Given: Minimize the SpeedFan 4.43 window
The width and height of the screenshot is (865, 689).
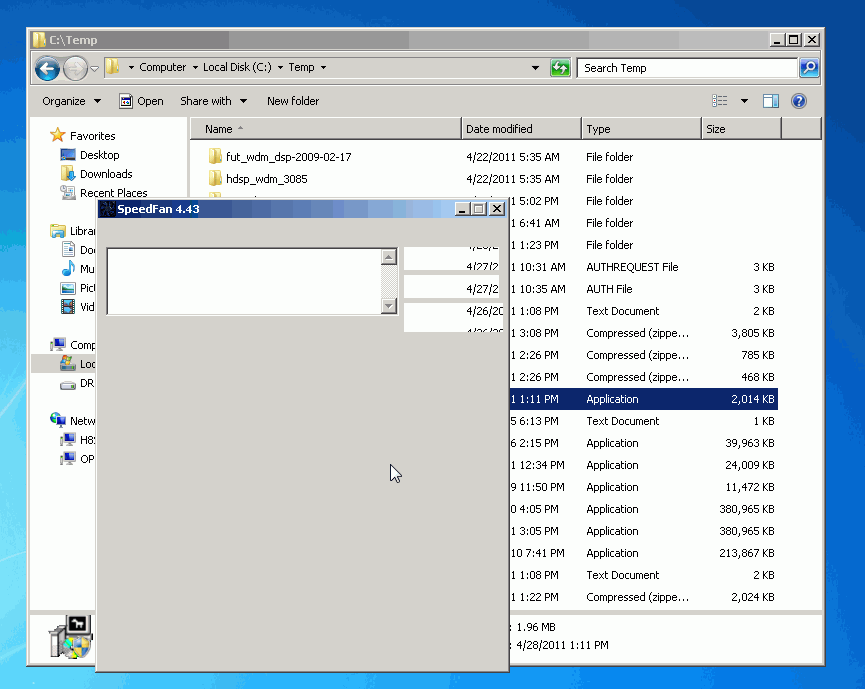Looking at the screenshot, I should 462,209.
